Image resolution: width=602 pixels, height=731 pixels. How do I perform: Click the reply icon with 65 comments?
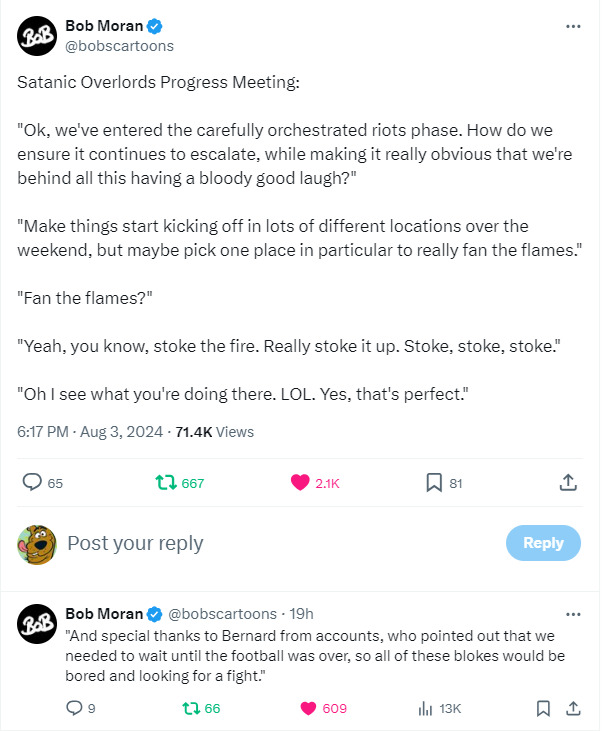tap(31, 483)
